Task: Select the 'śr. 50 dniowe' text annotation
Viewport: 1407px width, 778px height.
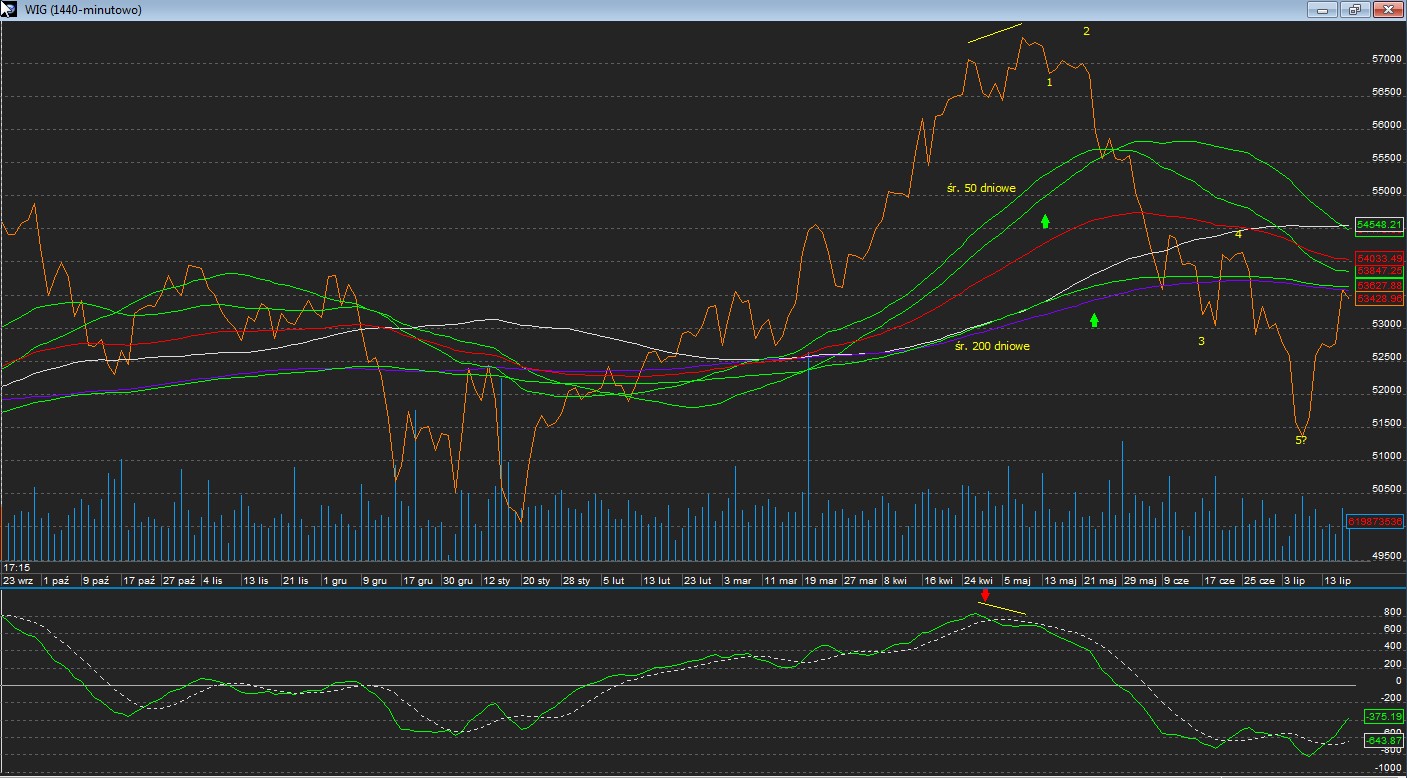Action: (979, 188)
